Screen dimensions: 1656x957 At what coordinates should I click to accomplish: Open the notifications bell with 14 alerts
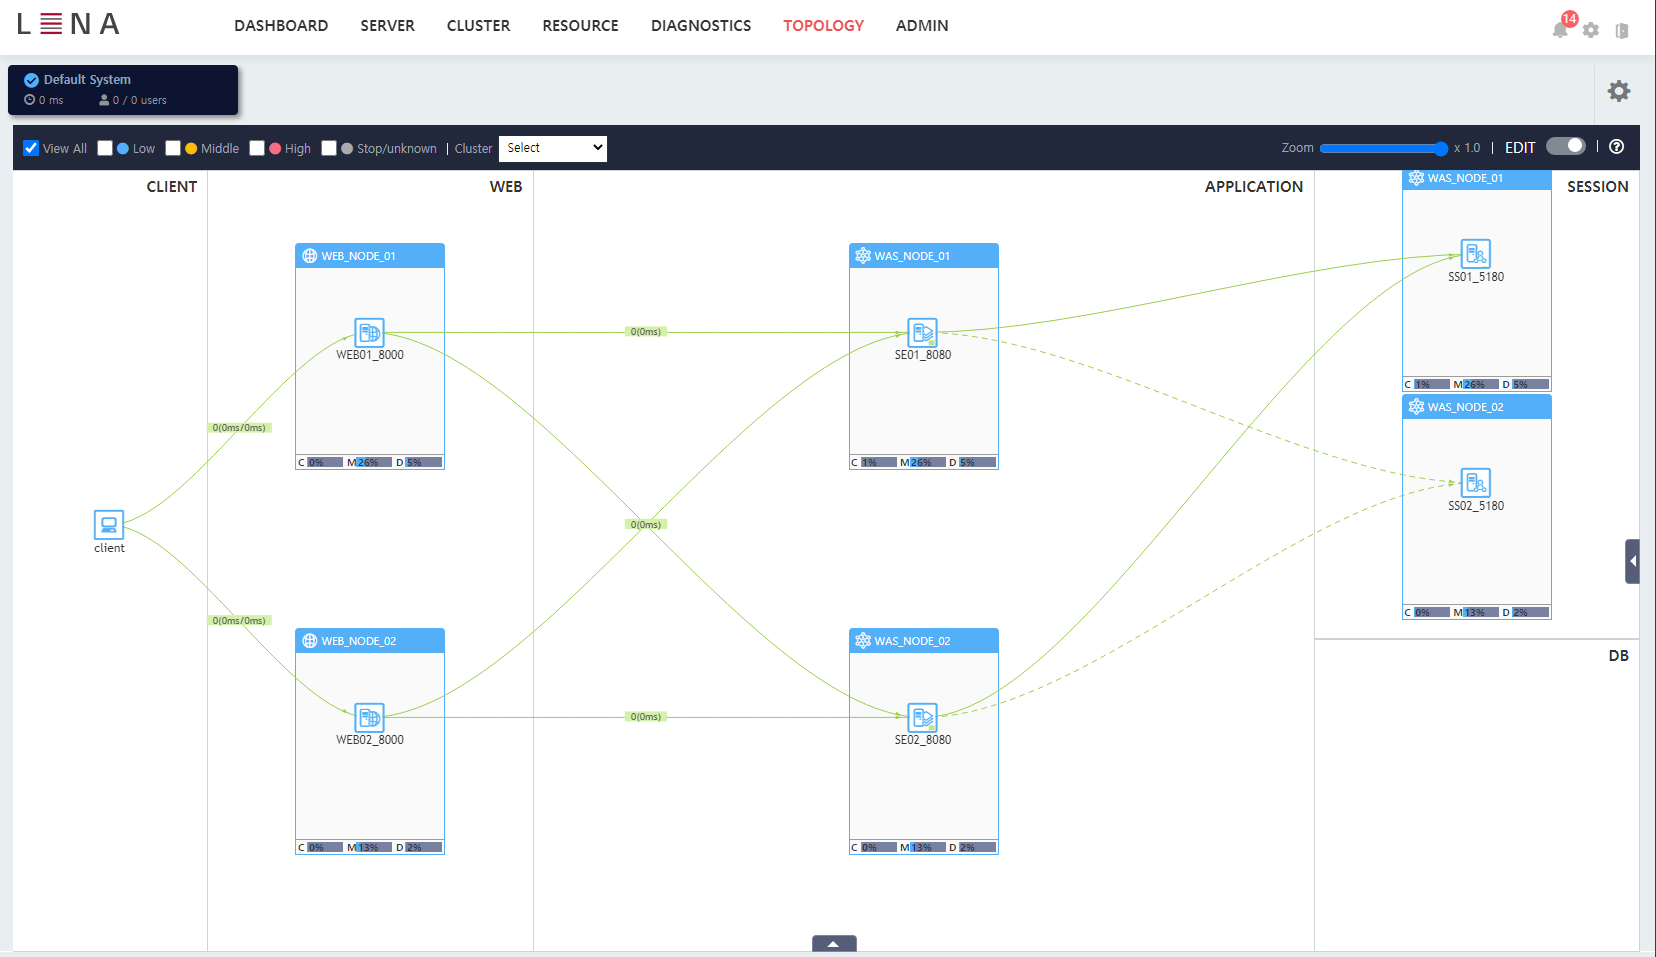pyautogui.click(x=1560, y=29)
